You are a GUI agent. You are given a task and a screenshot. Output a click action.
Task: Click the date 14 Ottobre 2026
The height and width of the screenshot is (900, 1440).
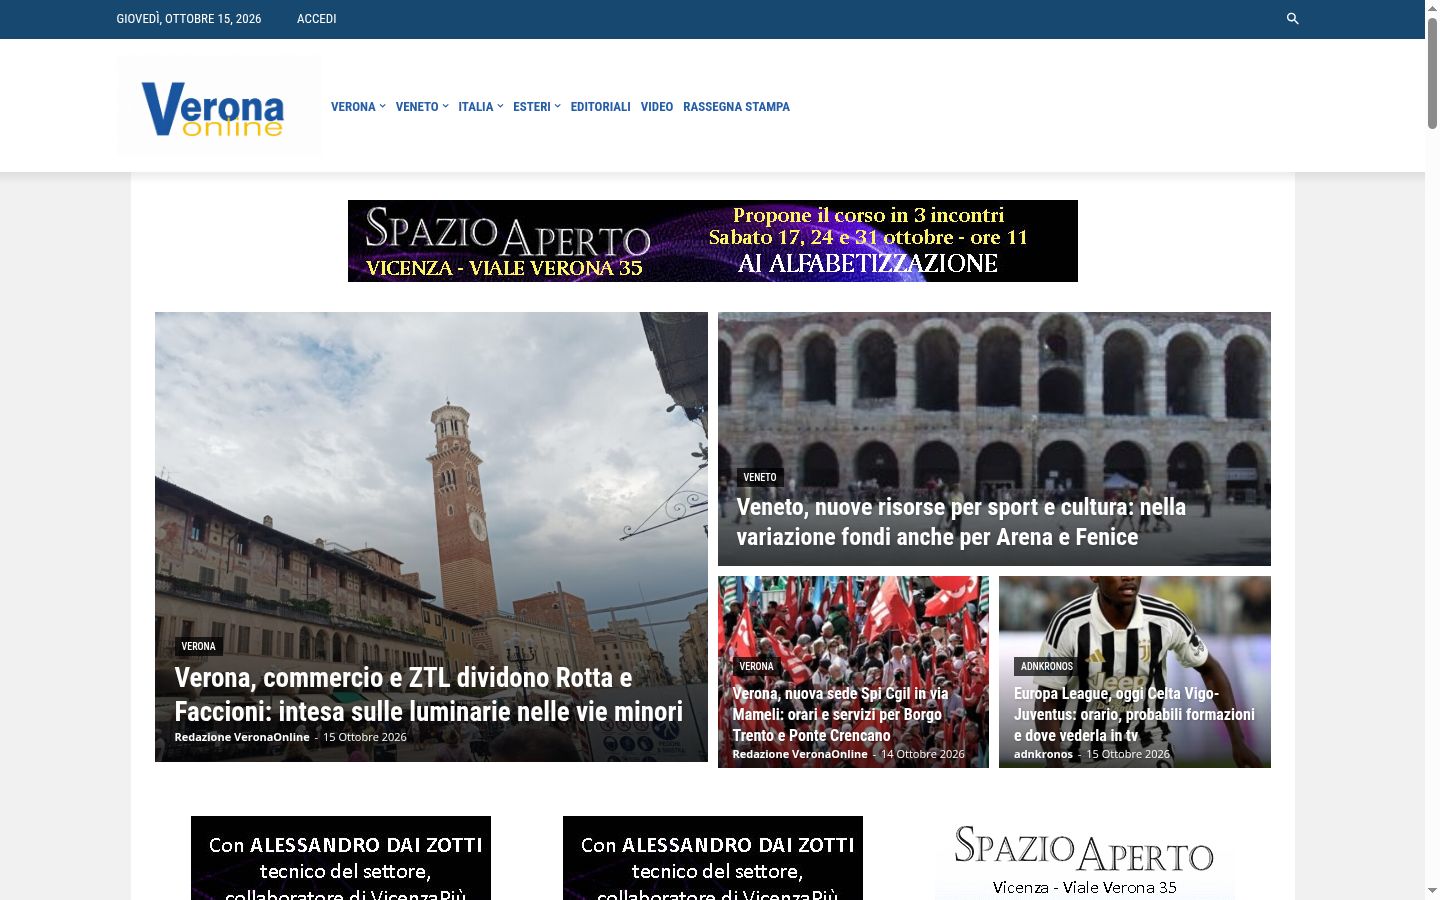pos(923,754)
